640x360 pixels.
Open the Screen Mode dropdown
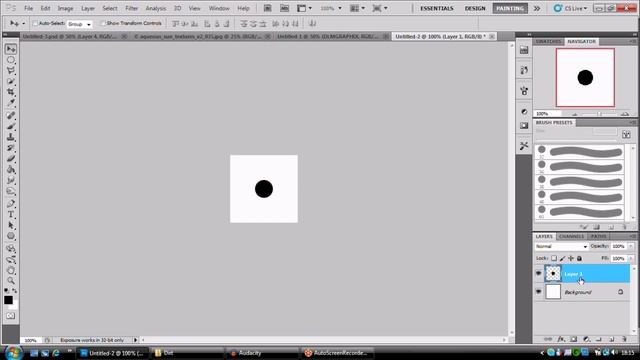(x=380, y=8)
